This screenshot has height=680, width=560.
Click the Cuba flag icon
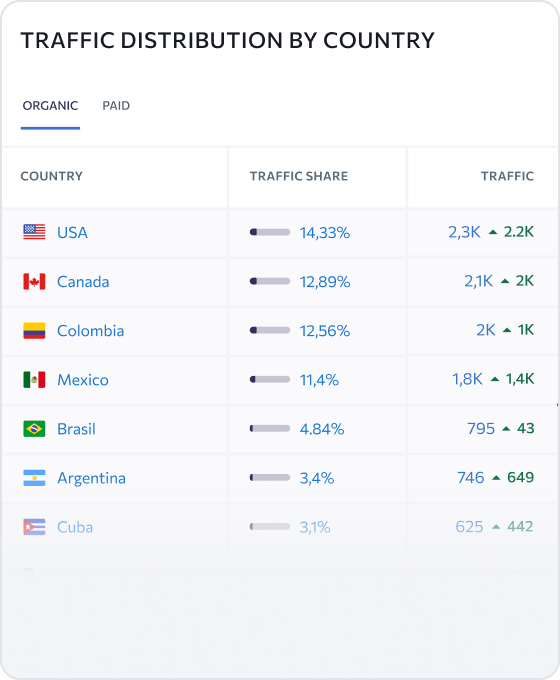(34, 527)
